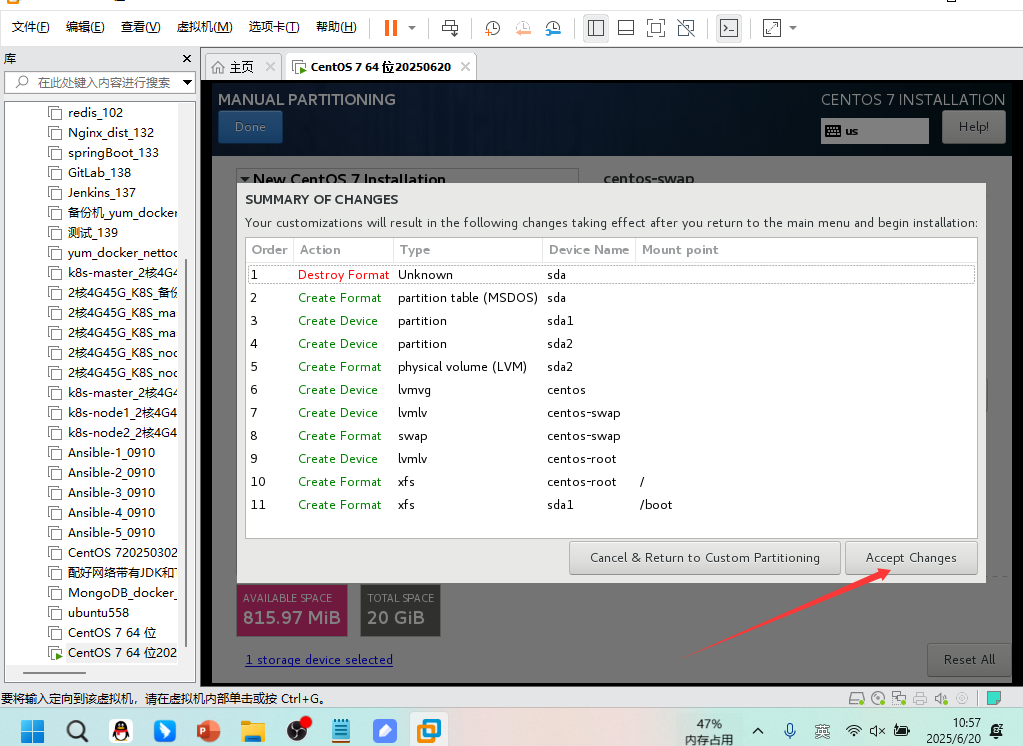Viewport: 1023px width, 746px height.
Task: Click the Accept Changes button
Action: coord(910,558)
